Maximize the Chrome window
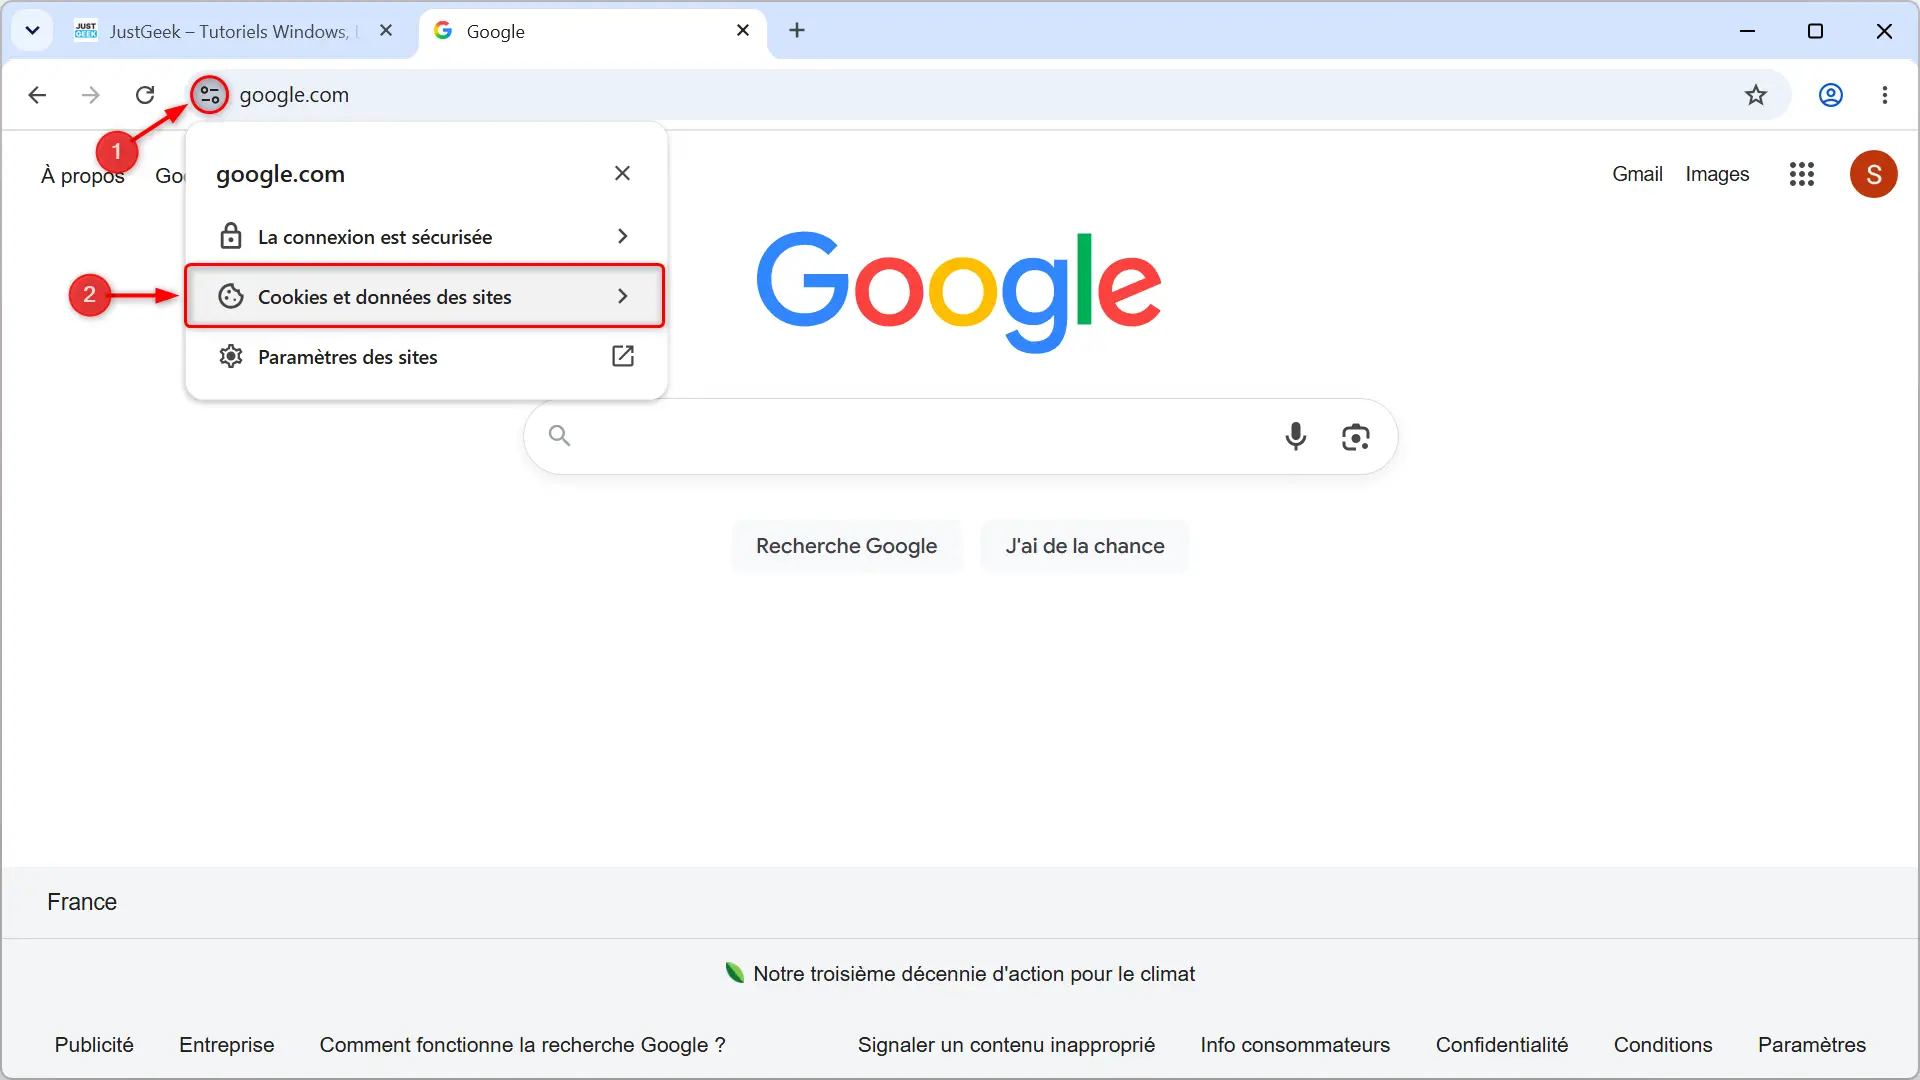The height and width of the screenshot is (1080, 1920). 1815,31
